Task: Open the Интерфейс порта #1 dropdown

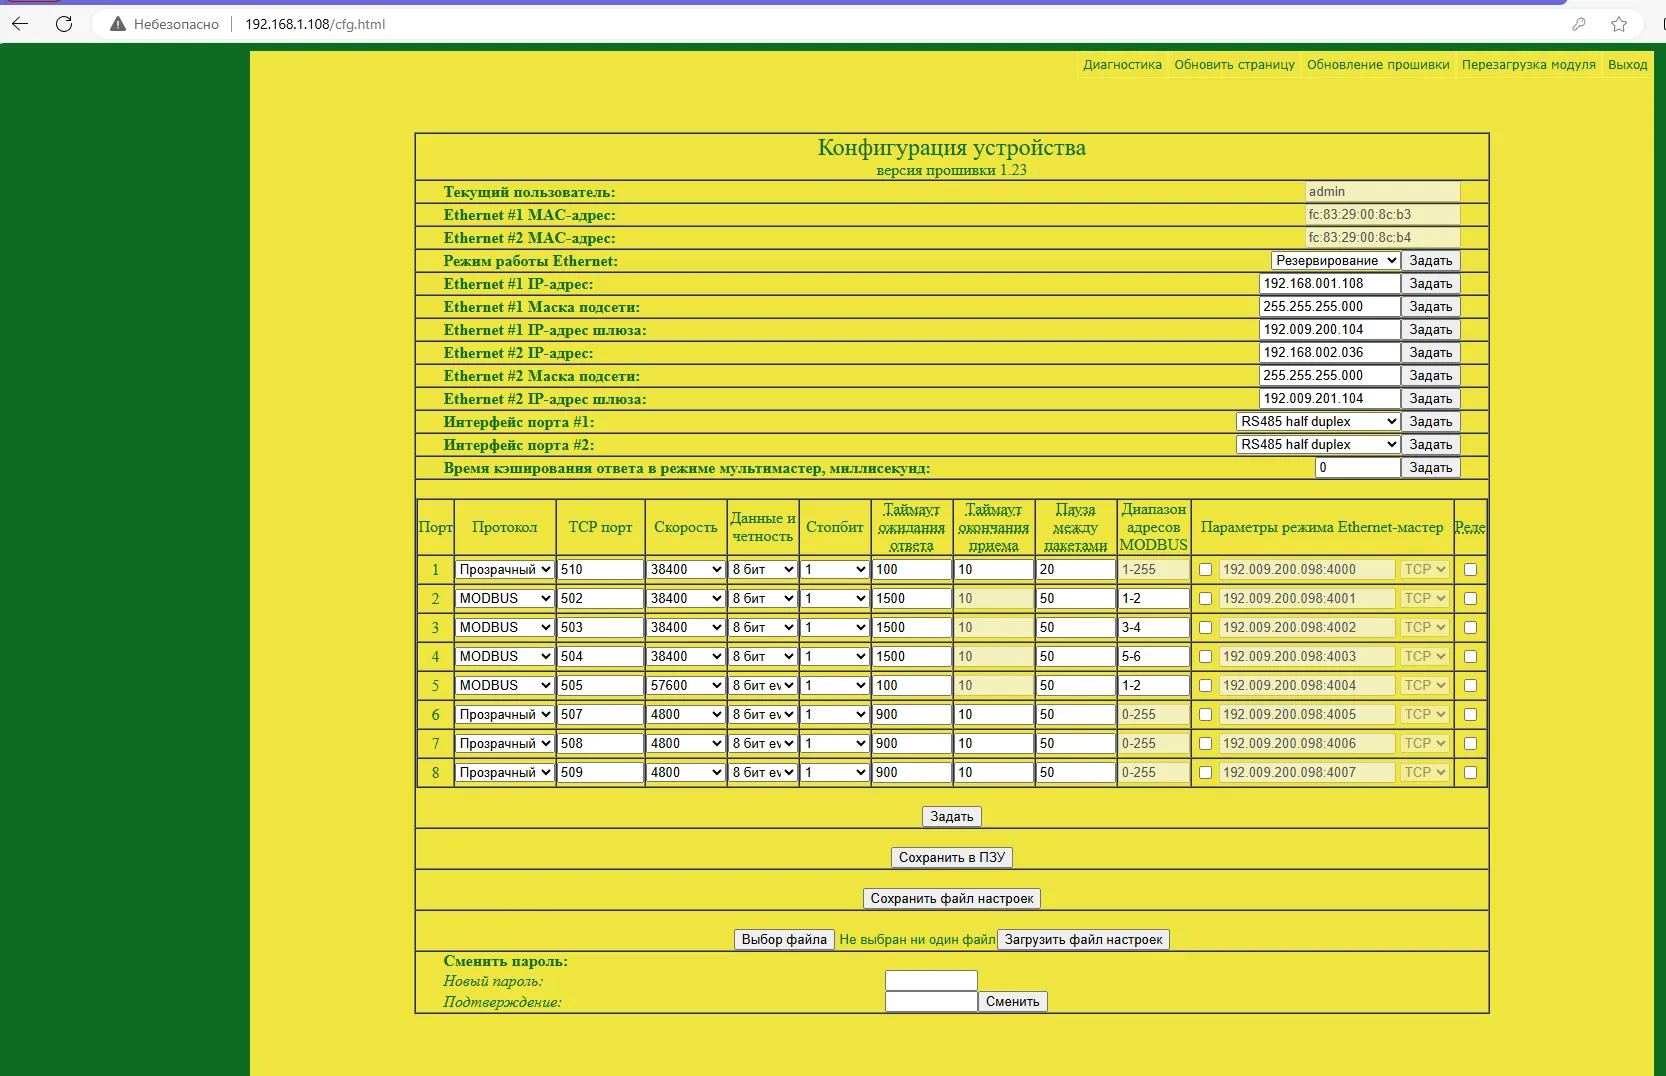Action: pos(1318,422)
